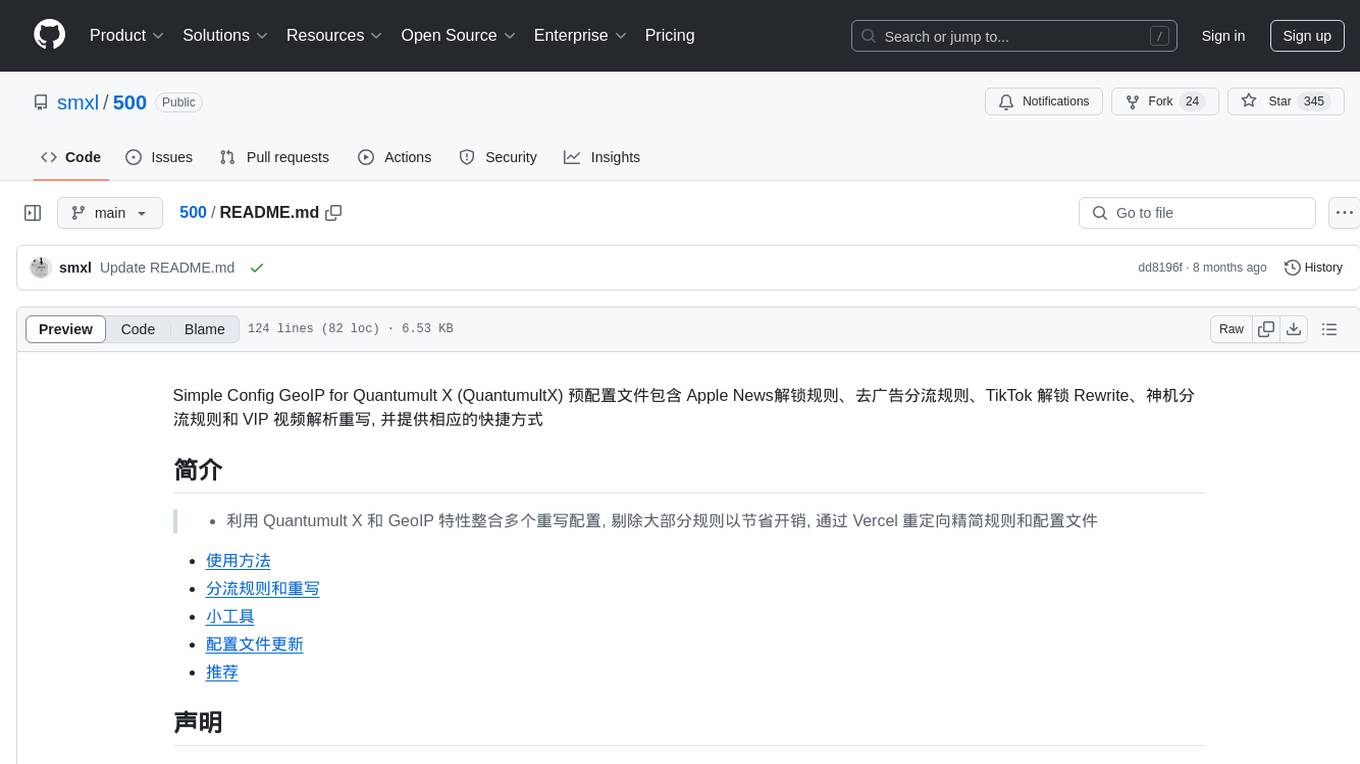This screenshot has width=1360, height=764.
Task: Expand the file tree side panel
Action: pyautogui.click(x=33, y=213)
